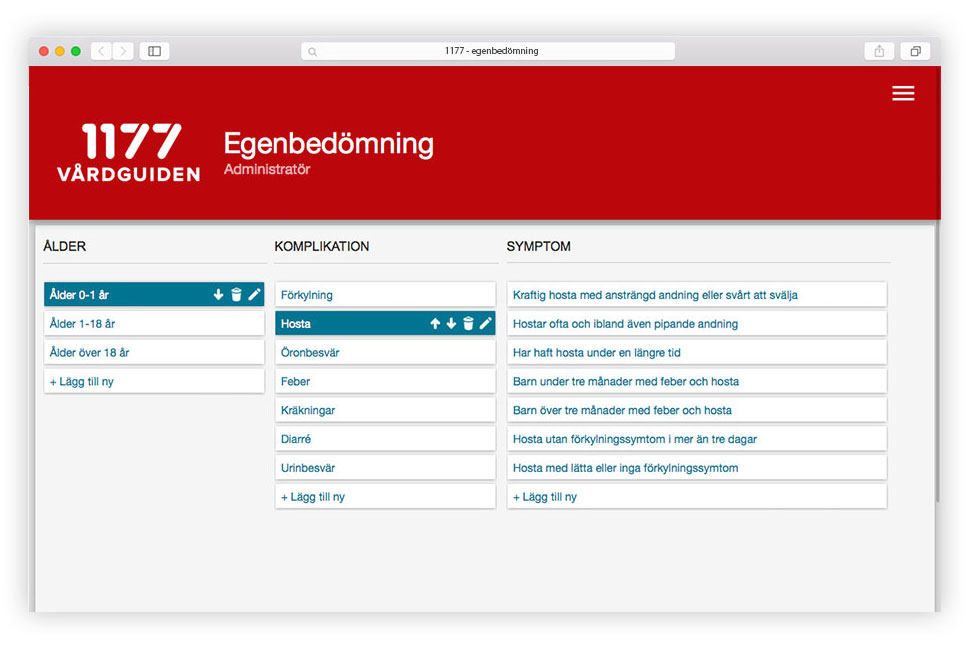This screenshot has width=970, height=647.
Task: Select the Förkylning complication
Action: (x=385, y=295)
